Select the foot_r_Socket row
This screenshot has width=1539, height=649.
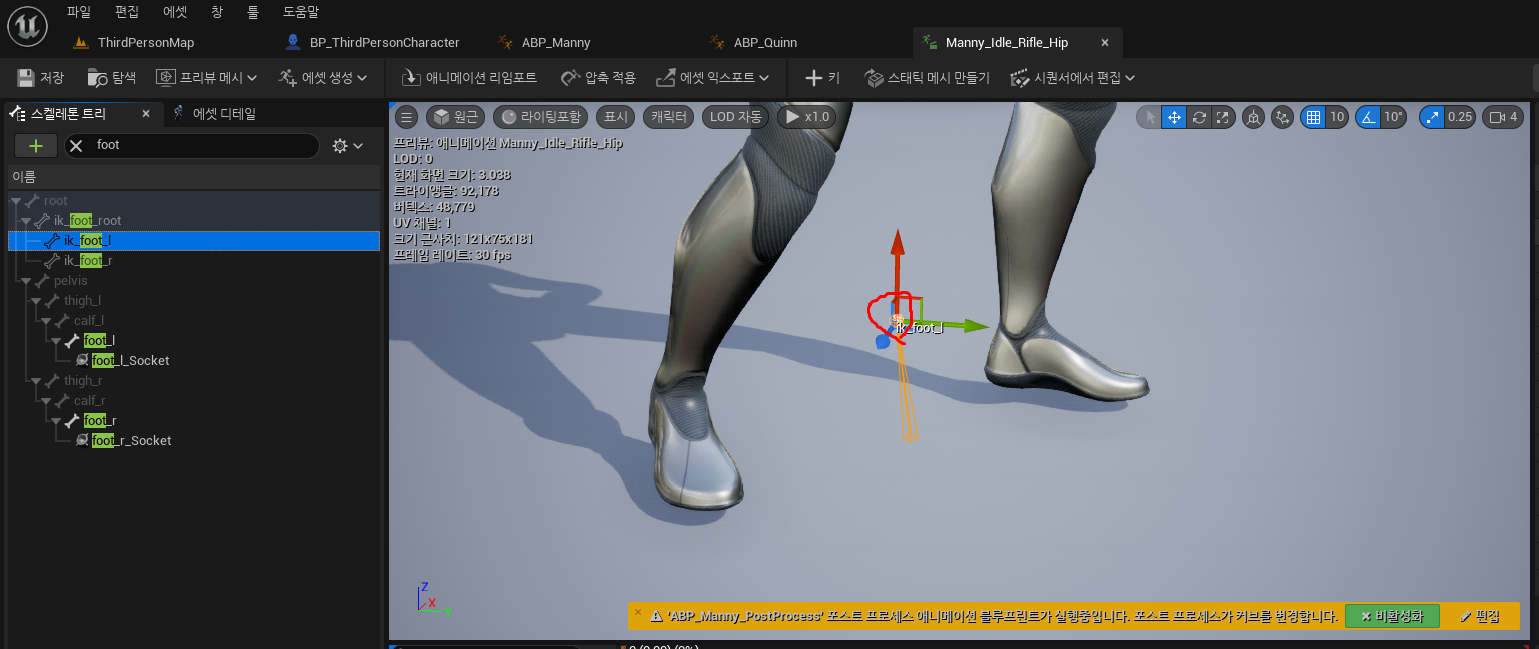pyautogui.click(x=193, y=440)
